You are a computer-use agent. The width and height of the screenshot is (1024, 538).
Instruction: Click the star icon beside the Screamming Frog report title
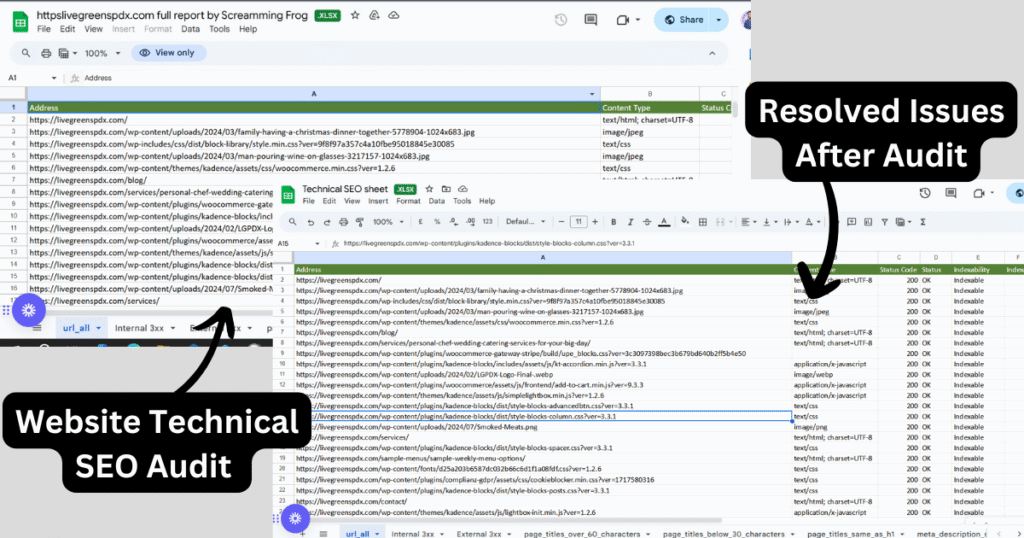[355, 15]
